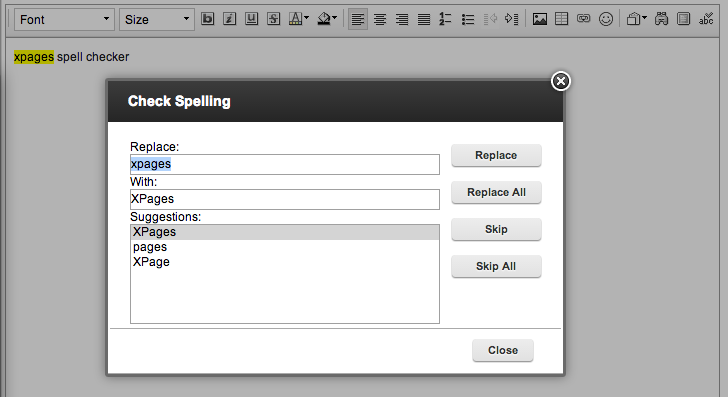Align text right
The image size is (728, 397).
tap(402, 19)
